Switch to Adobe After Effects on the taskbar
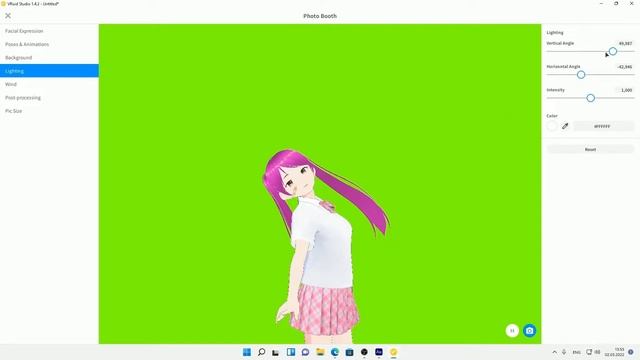Image resolution: width=640 pixels, height=360 pixels. point(379,352)
